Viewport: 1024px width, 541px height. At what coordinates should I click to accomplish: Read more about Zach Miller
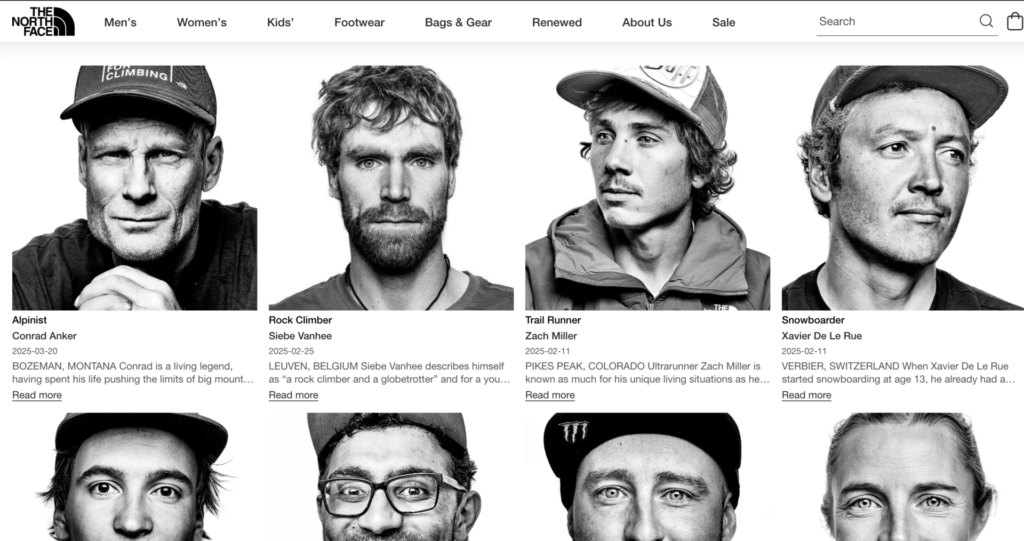[x=550, y=395]
